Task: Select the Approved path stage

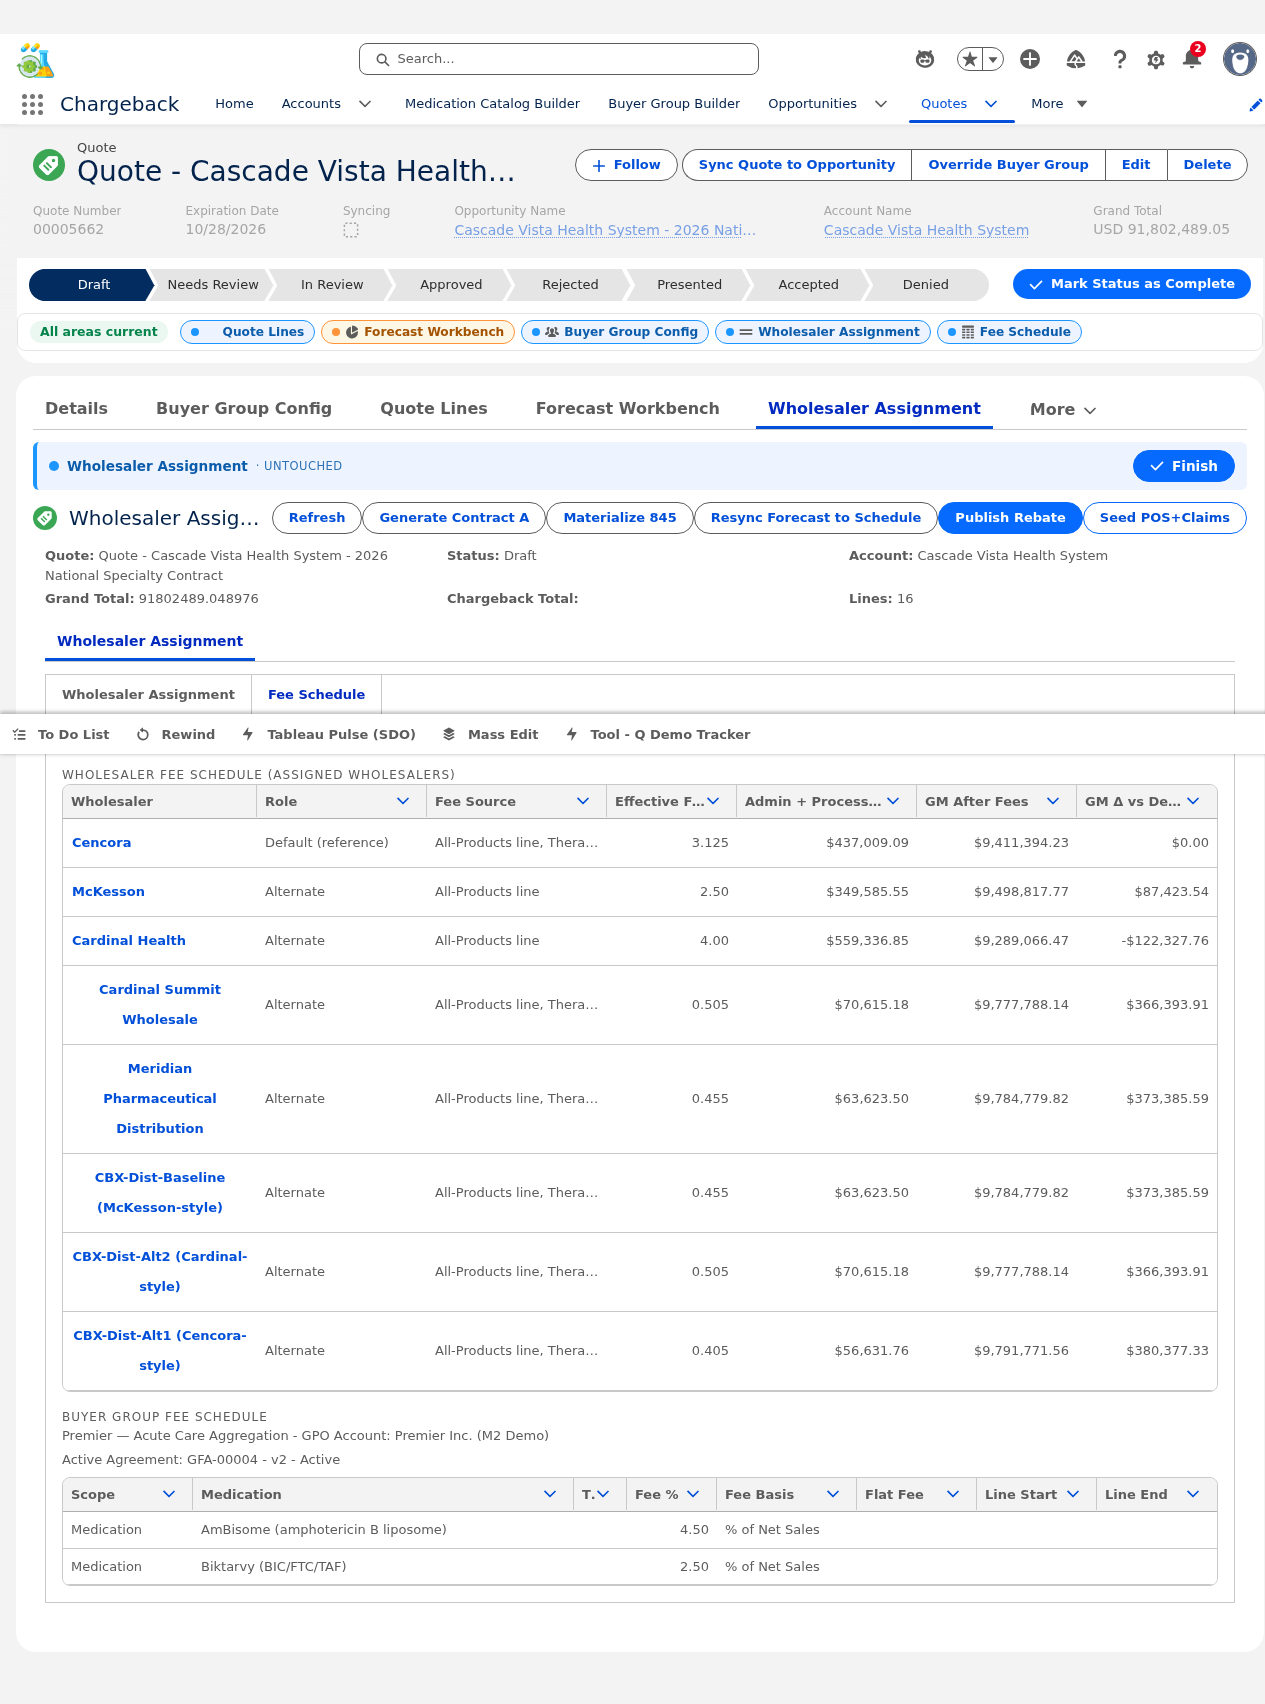Action: (451, 285)
